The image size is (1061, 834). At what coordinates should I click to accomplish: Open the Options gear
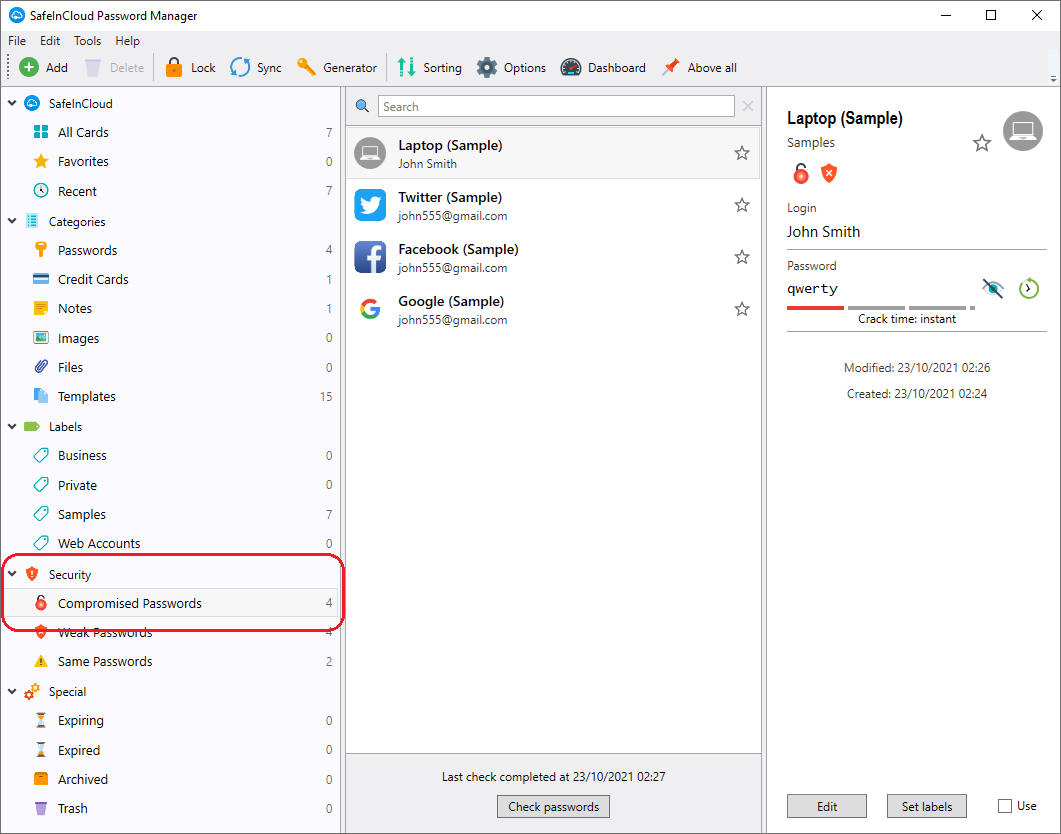[487, 67]
